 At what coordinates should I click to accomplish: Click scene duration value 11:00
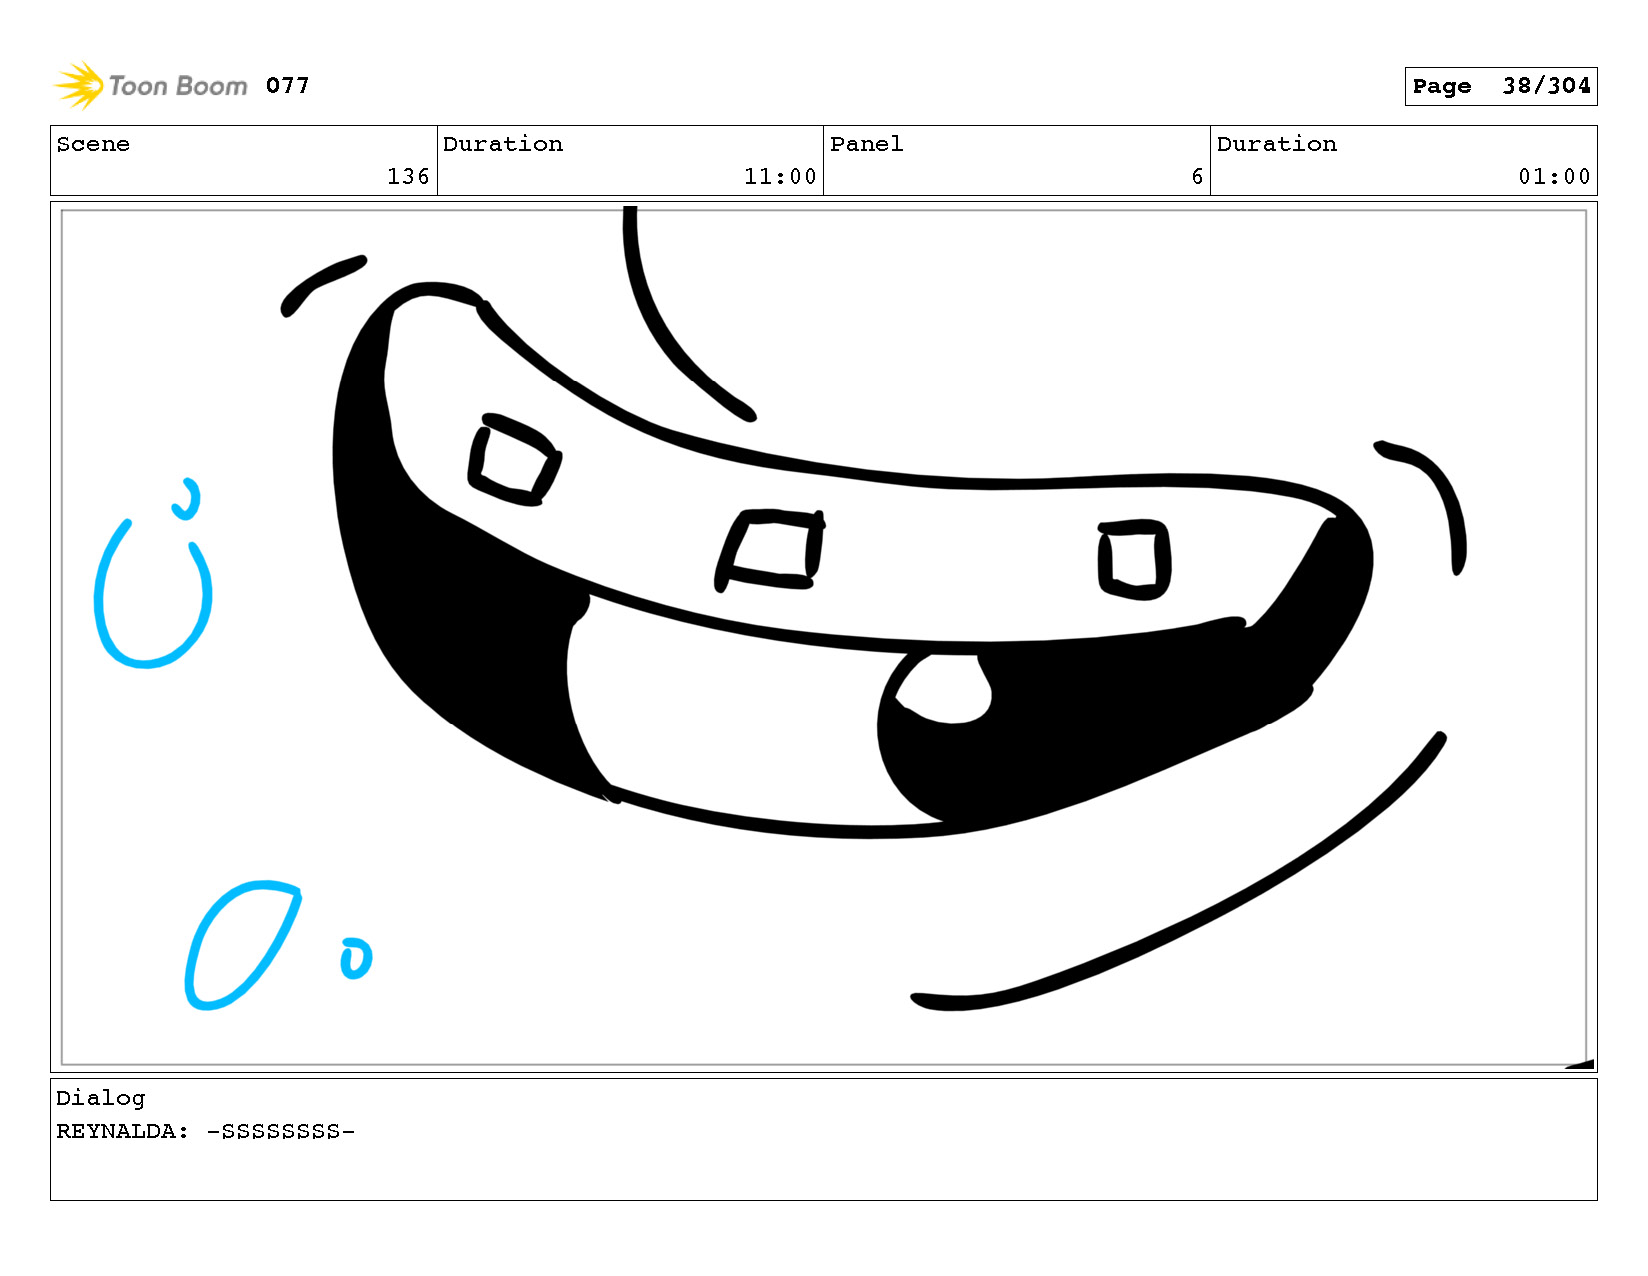pyautogui.click(x=780, y=177)
